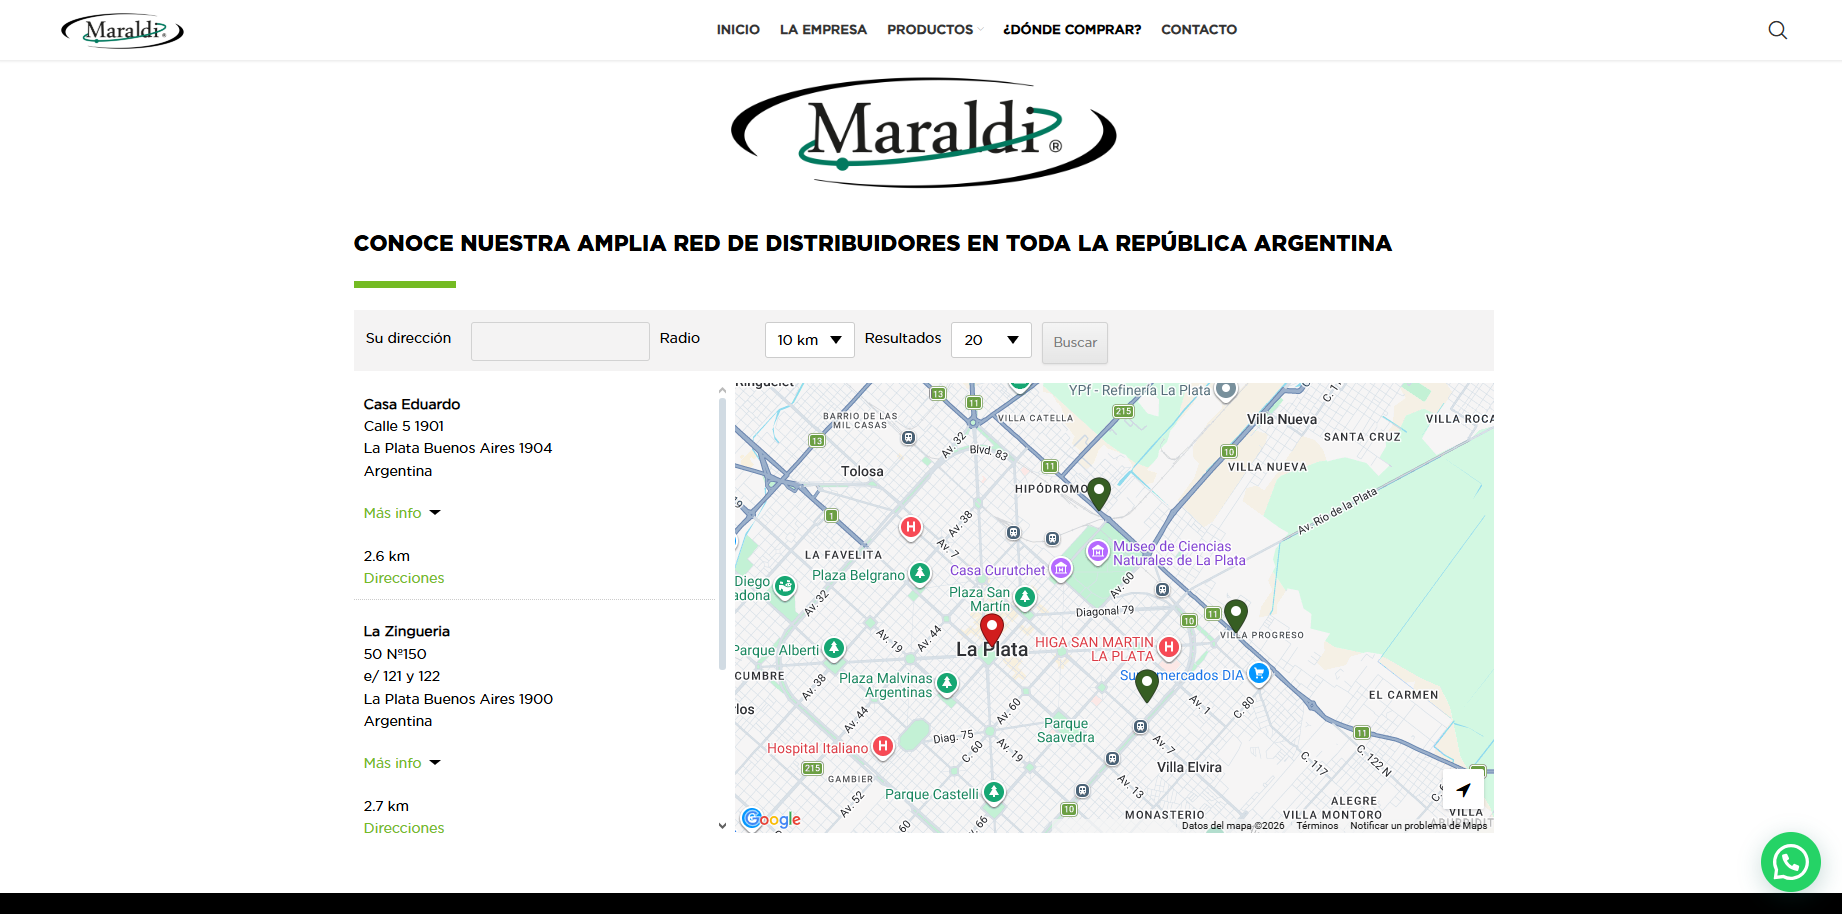Open LA EMPRESA page

click(x=823, y=30)
